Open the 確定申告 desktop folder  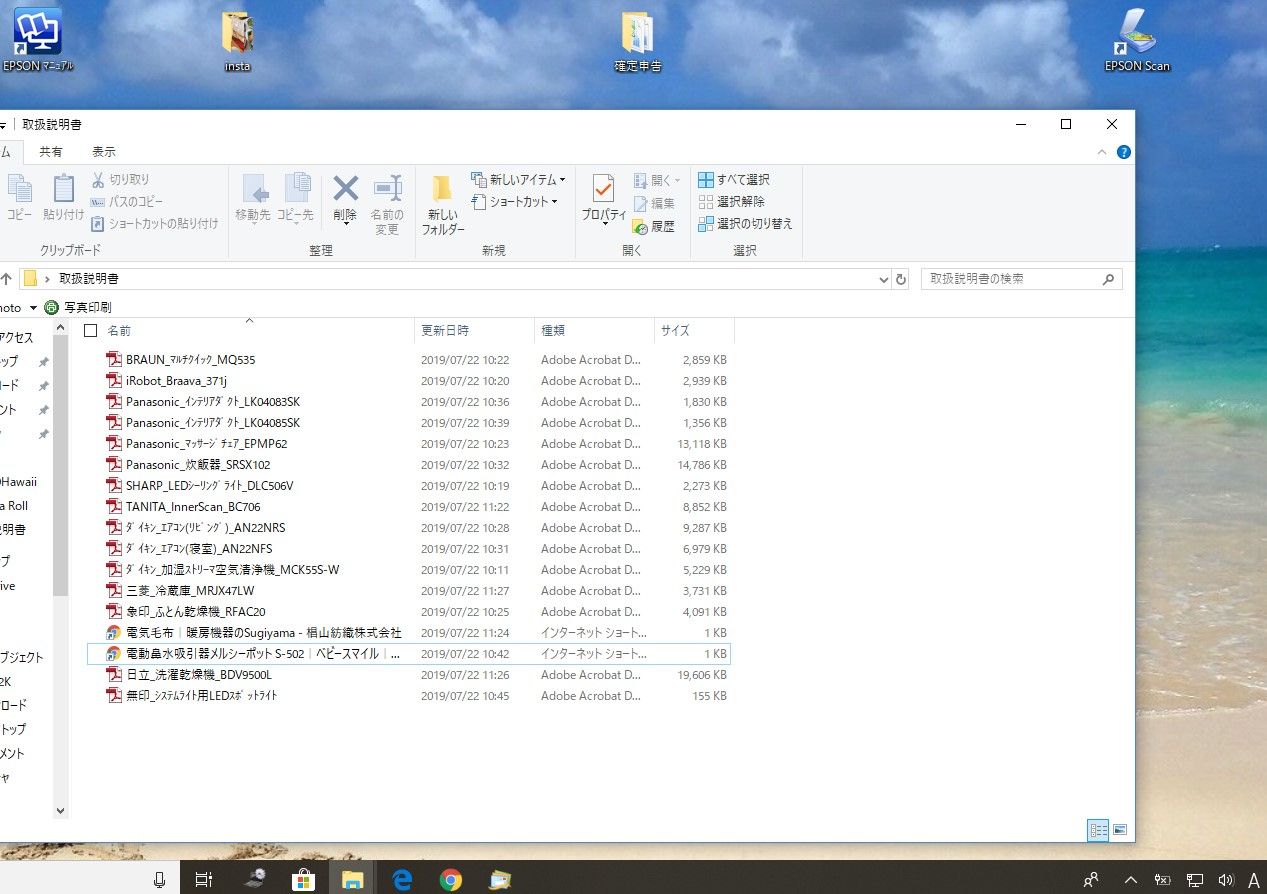638,42
